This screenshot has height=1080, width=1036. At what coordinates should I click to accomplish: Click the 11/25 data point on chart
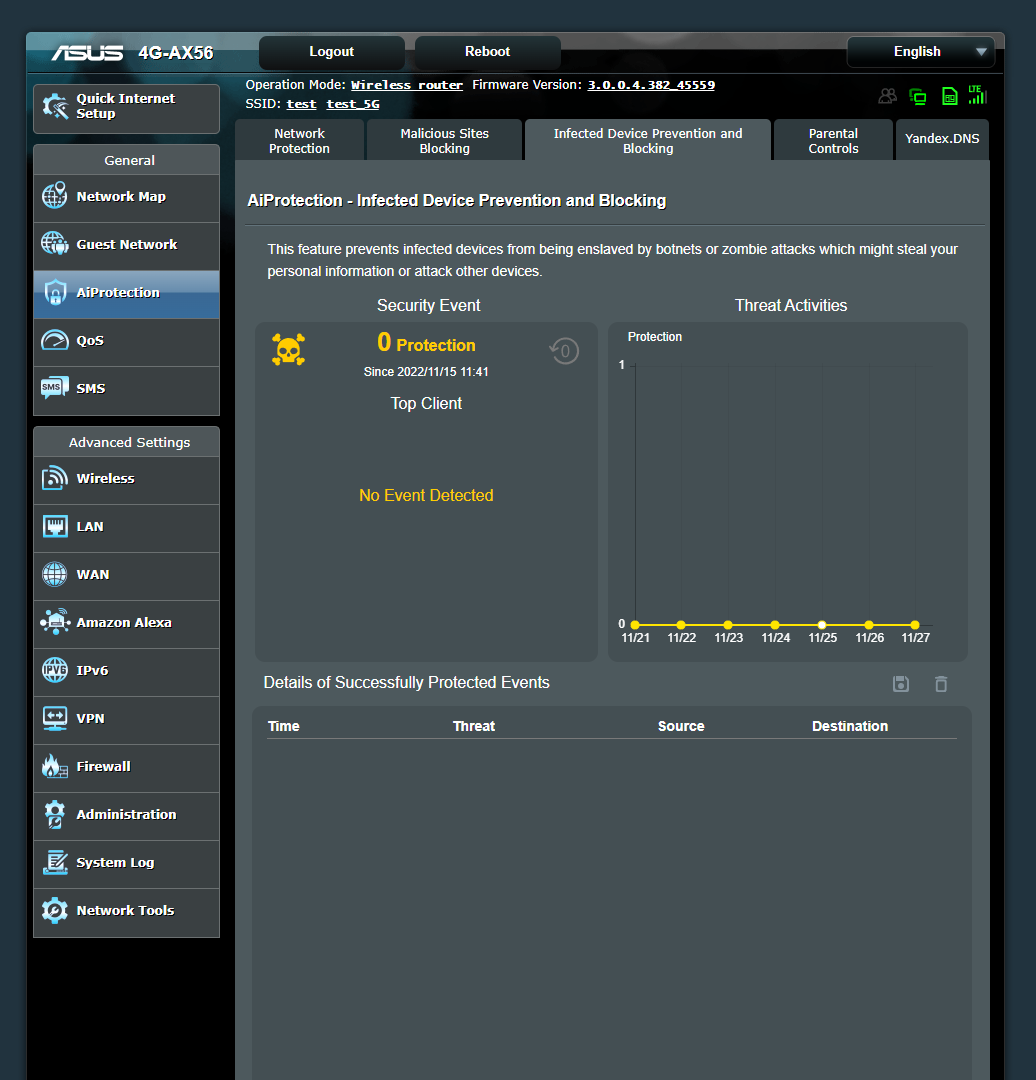tap(822, 625)
